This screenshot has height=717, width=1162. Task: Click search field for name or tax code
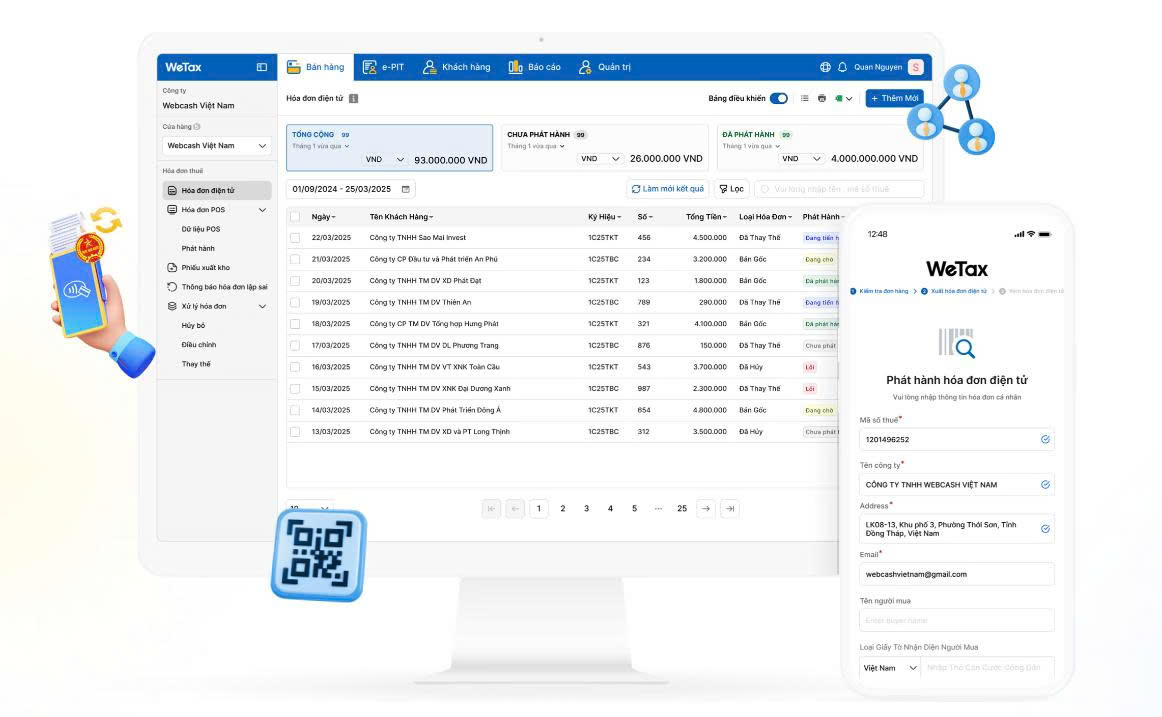click(x=839, y=190)
